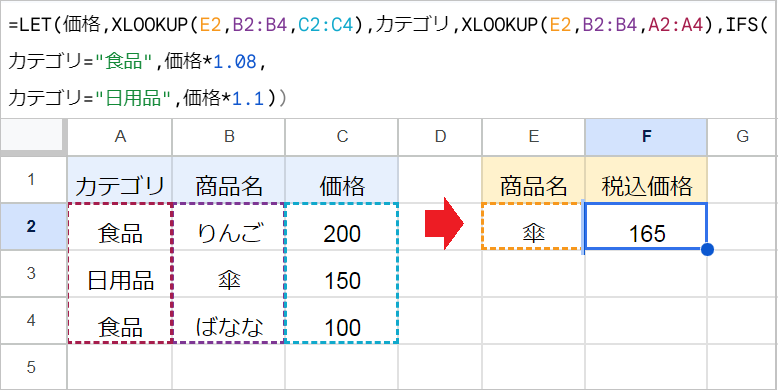Screen dimensions: 778x391
Task: Click cell F1 labeled 税込価格
Action: pos(646,180)
